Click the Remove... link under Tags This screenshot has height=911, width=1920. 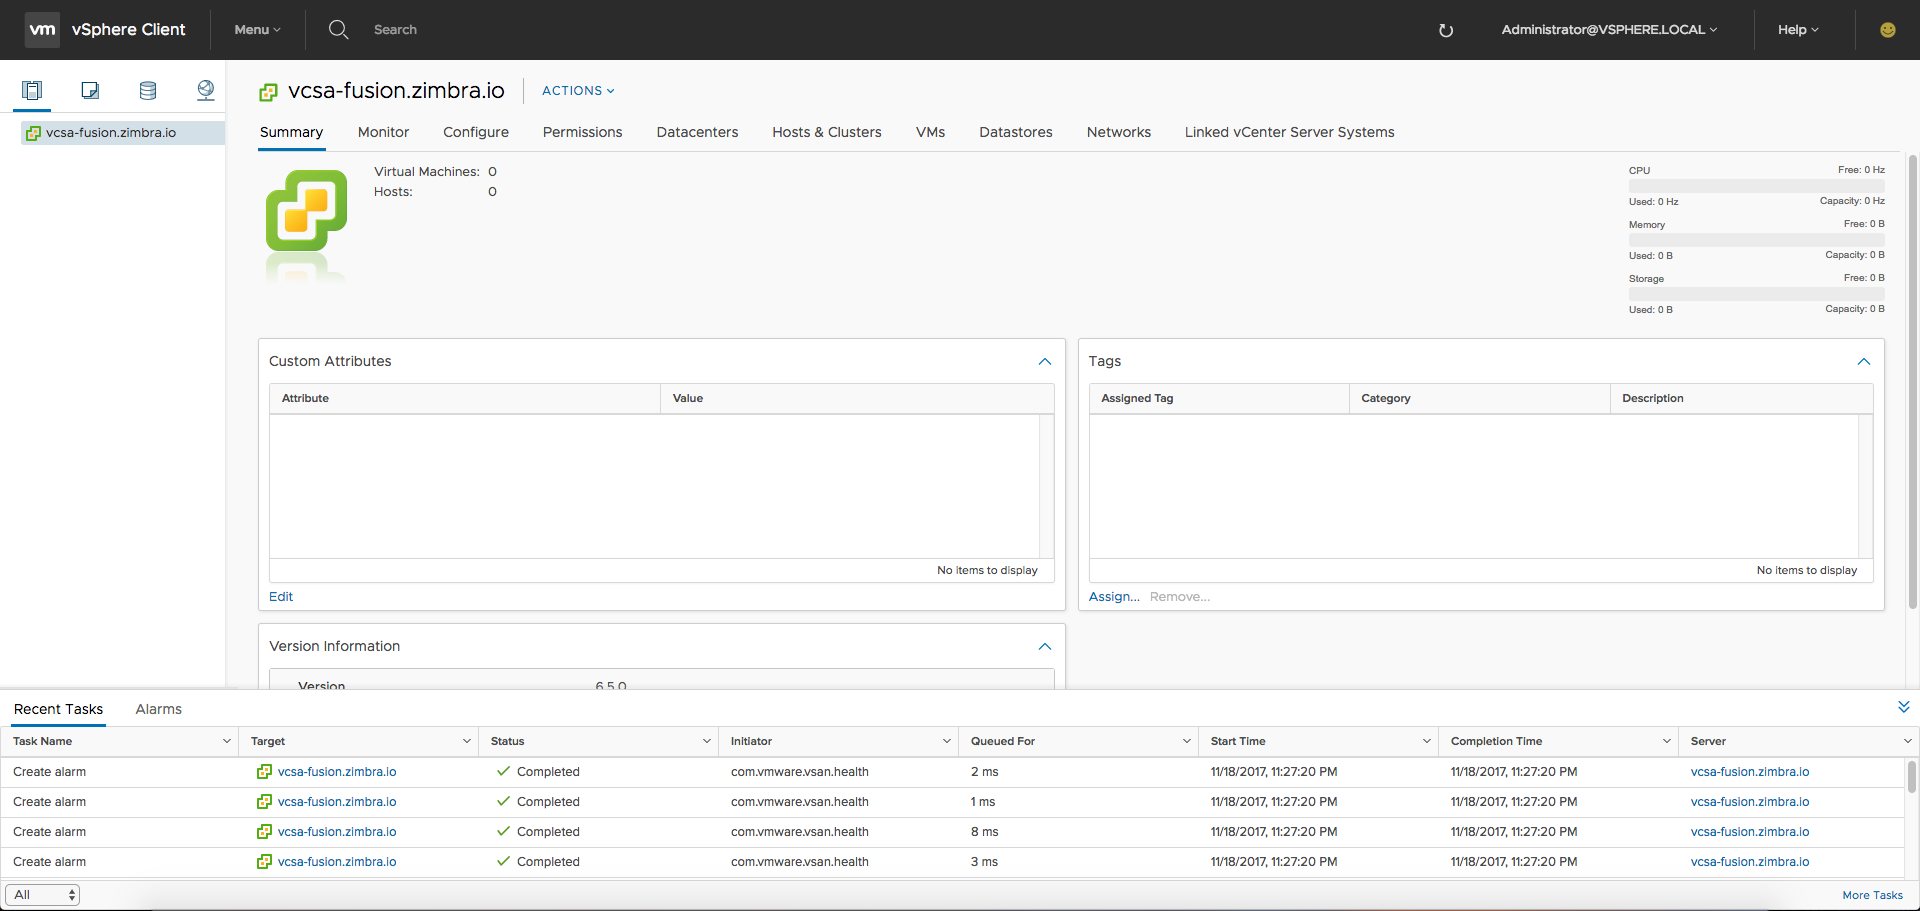click(x=1180, y=597)
